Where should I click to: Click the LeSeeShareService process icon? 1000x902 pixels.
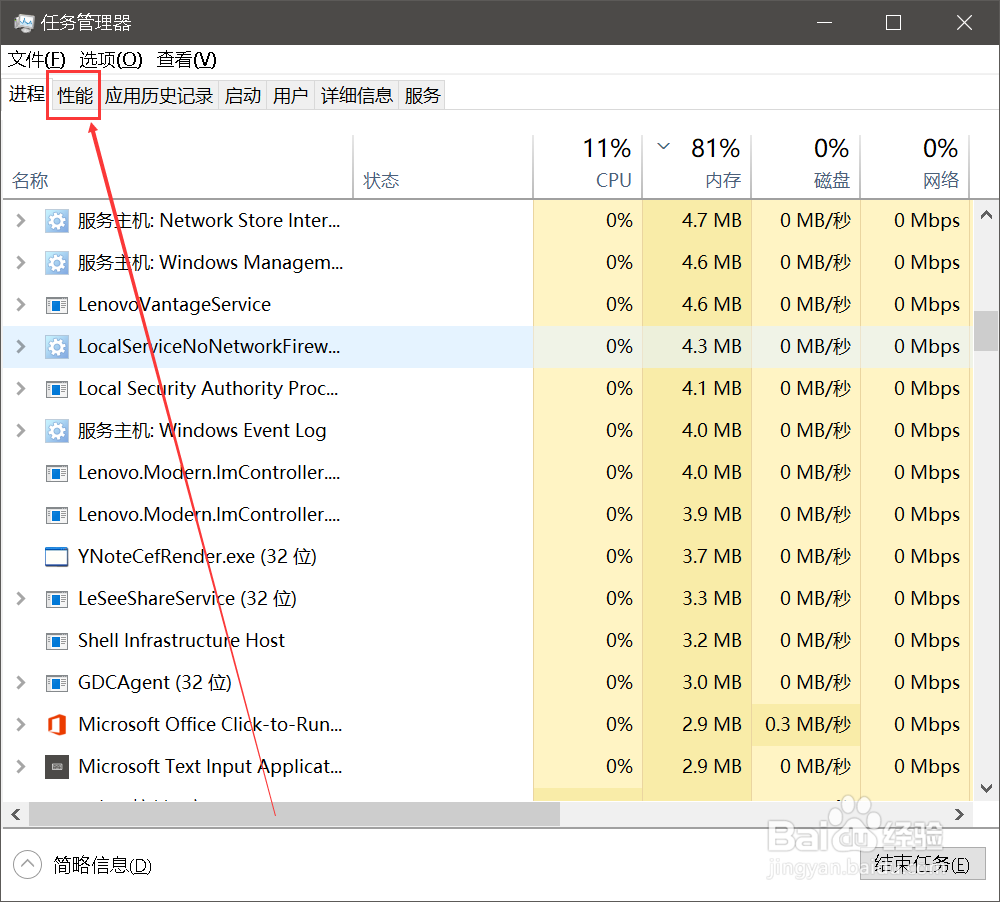click(x=57, y=599)
